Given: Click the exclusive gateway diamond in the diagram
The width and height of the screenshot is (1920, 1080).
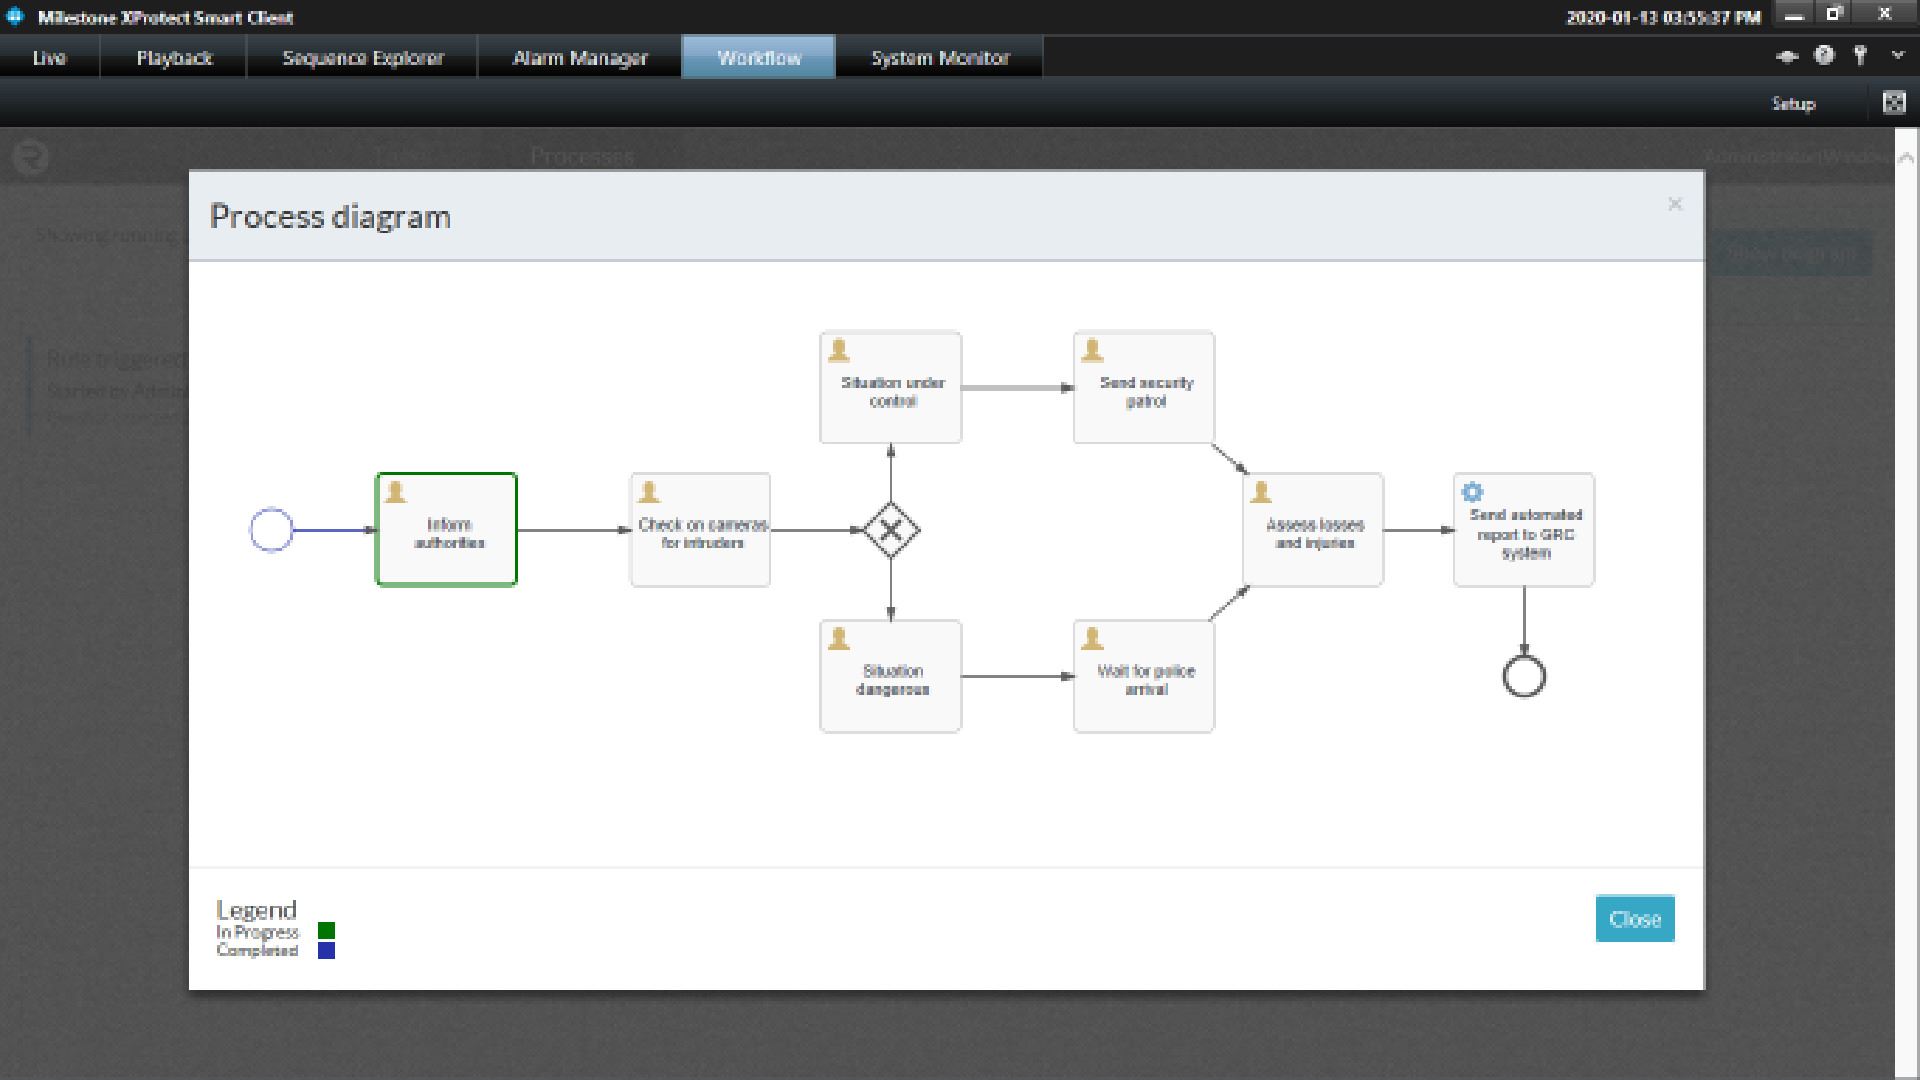Looking at the screenshot, I should (x=891, y=530).
